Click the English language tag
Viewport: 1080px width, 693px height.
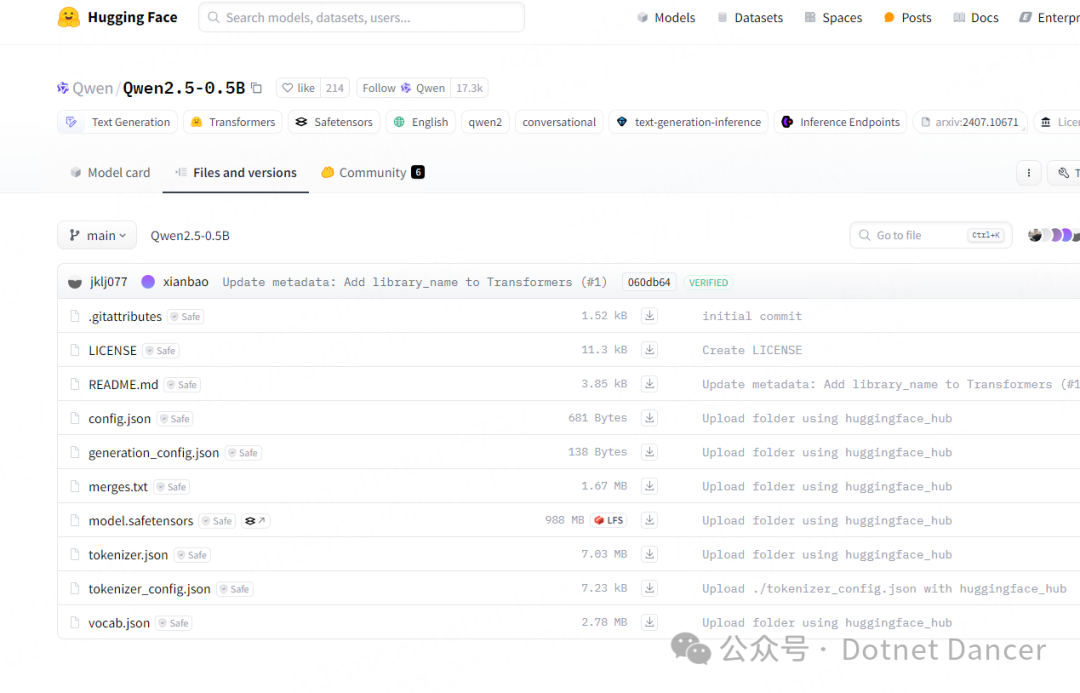point(421,122)
